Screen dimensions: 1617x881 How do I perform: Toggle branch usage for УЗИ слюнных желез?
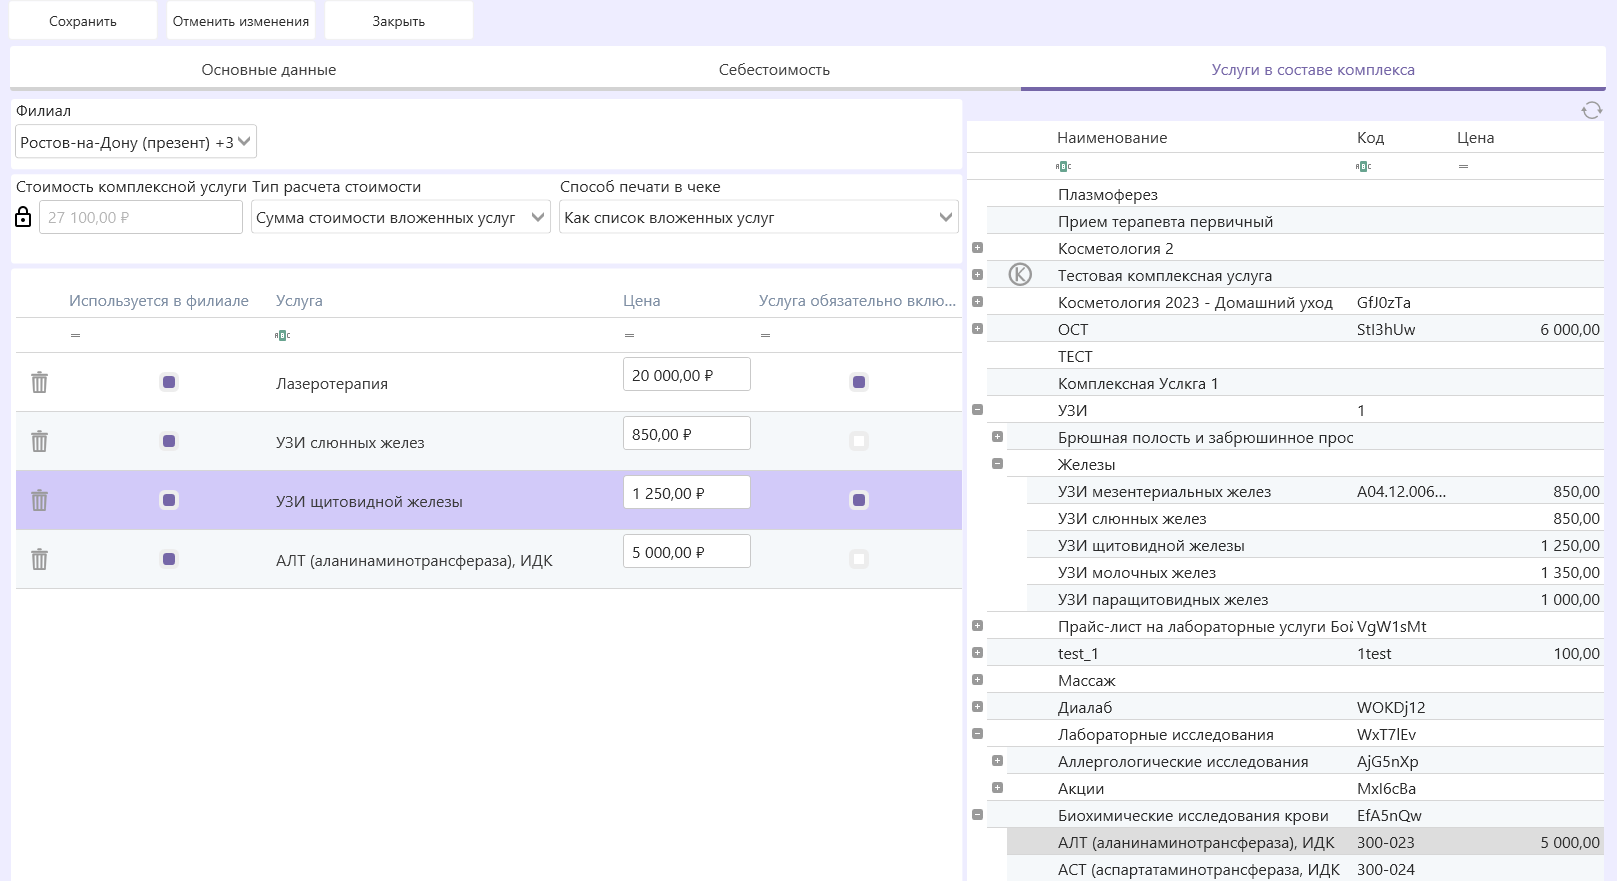[x=169, y=441]
